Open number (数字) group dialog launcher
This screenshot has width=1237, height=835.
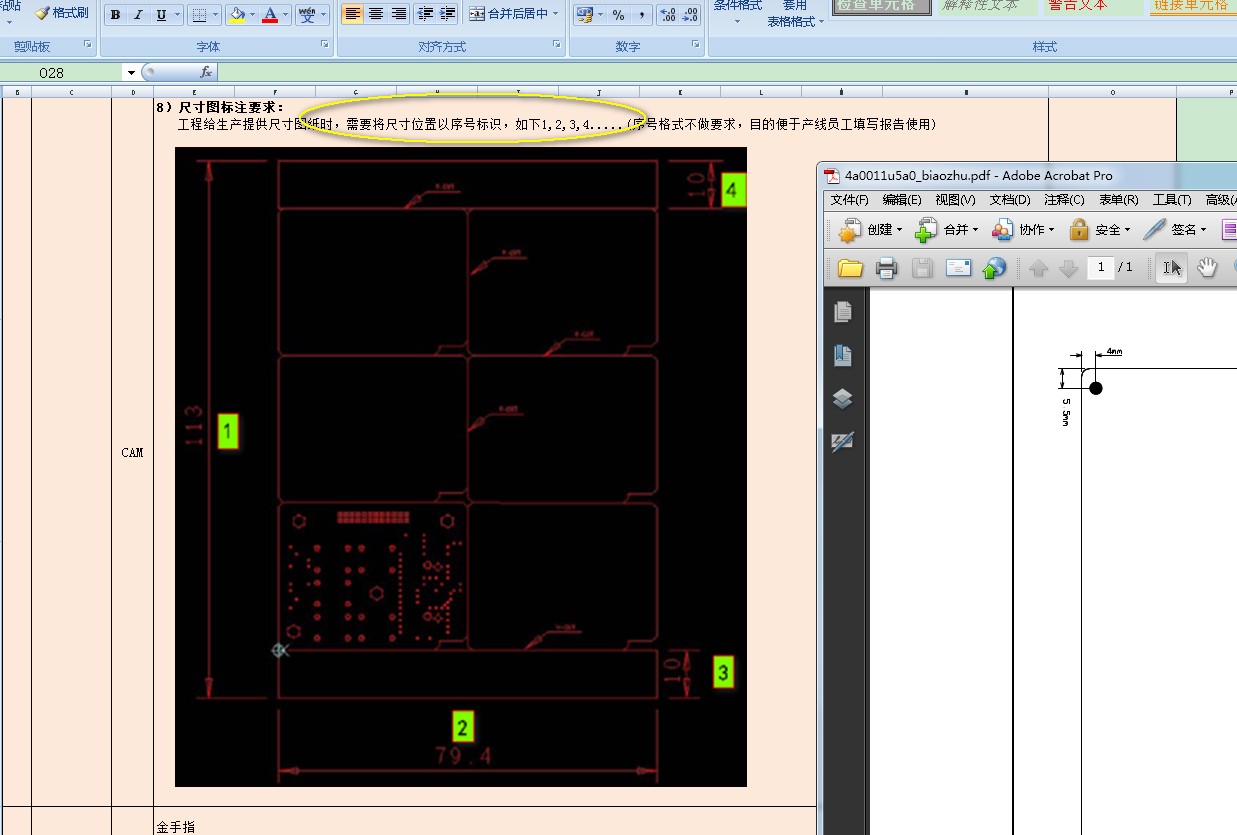pyautogui.click(x=695, y=45)
